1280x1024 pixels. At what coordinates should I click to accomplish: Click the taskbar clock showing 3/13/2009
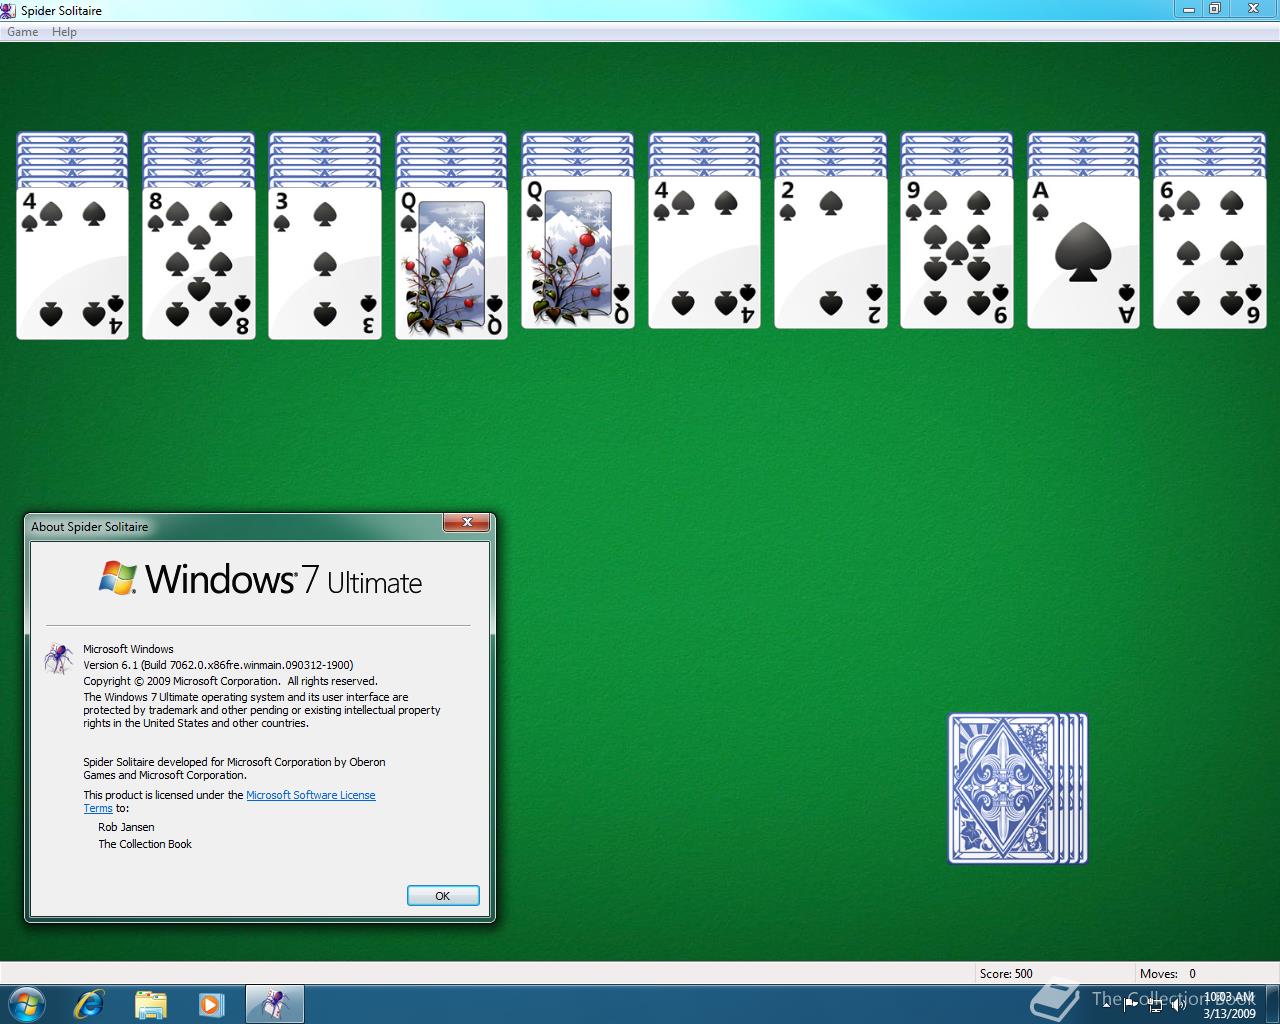[x=1229, y=1005]
